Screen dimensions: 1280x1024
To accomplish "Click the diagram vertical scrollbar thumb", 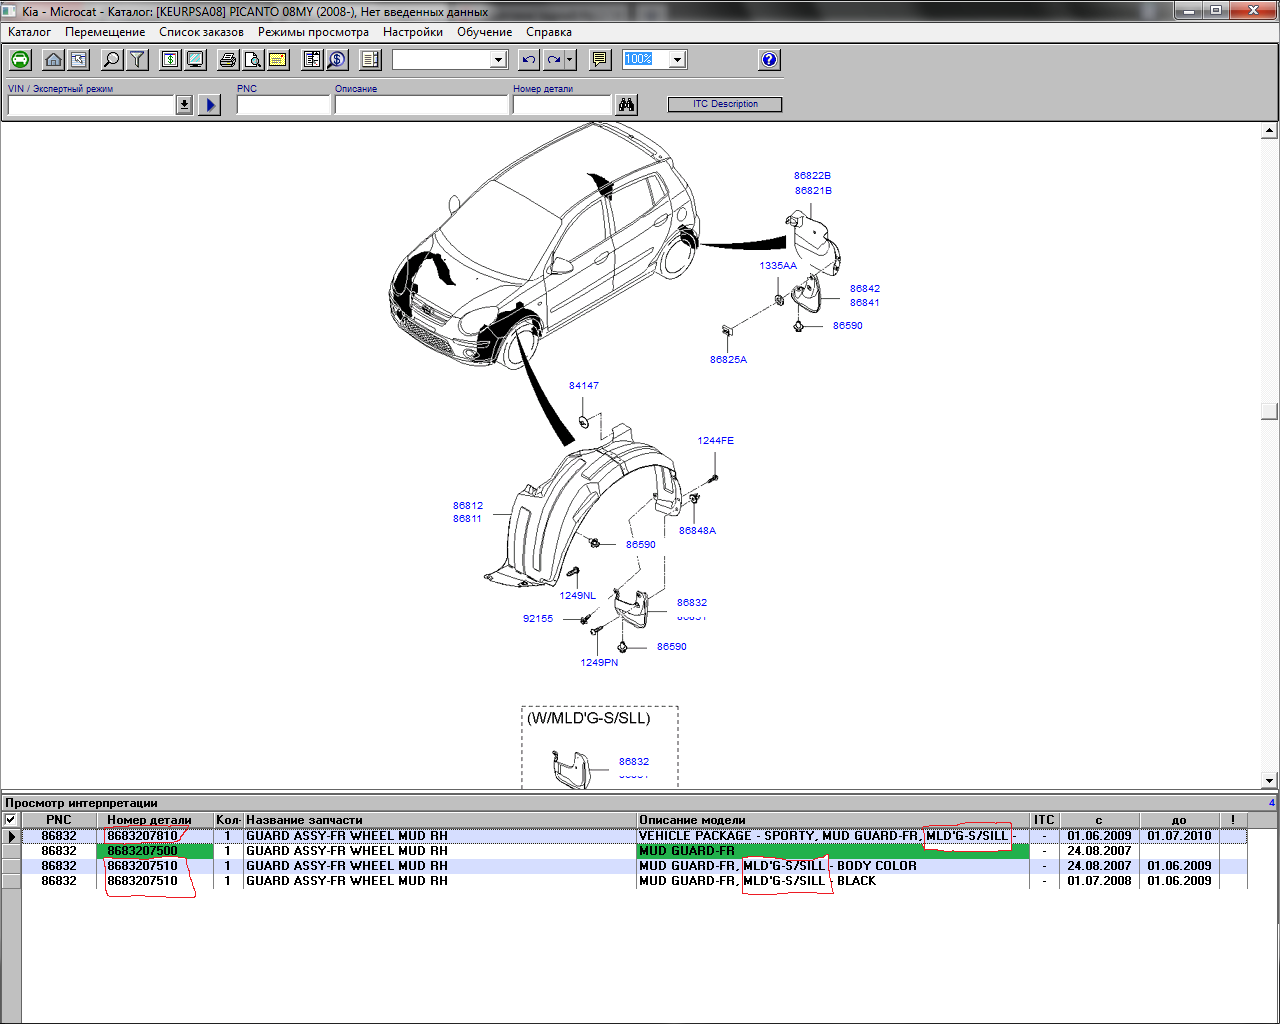I will [x=1270, y=411].
